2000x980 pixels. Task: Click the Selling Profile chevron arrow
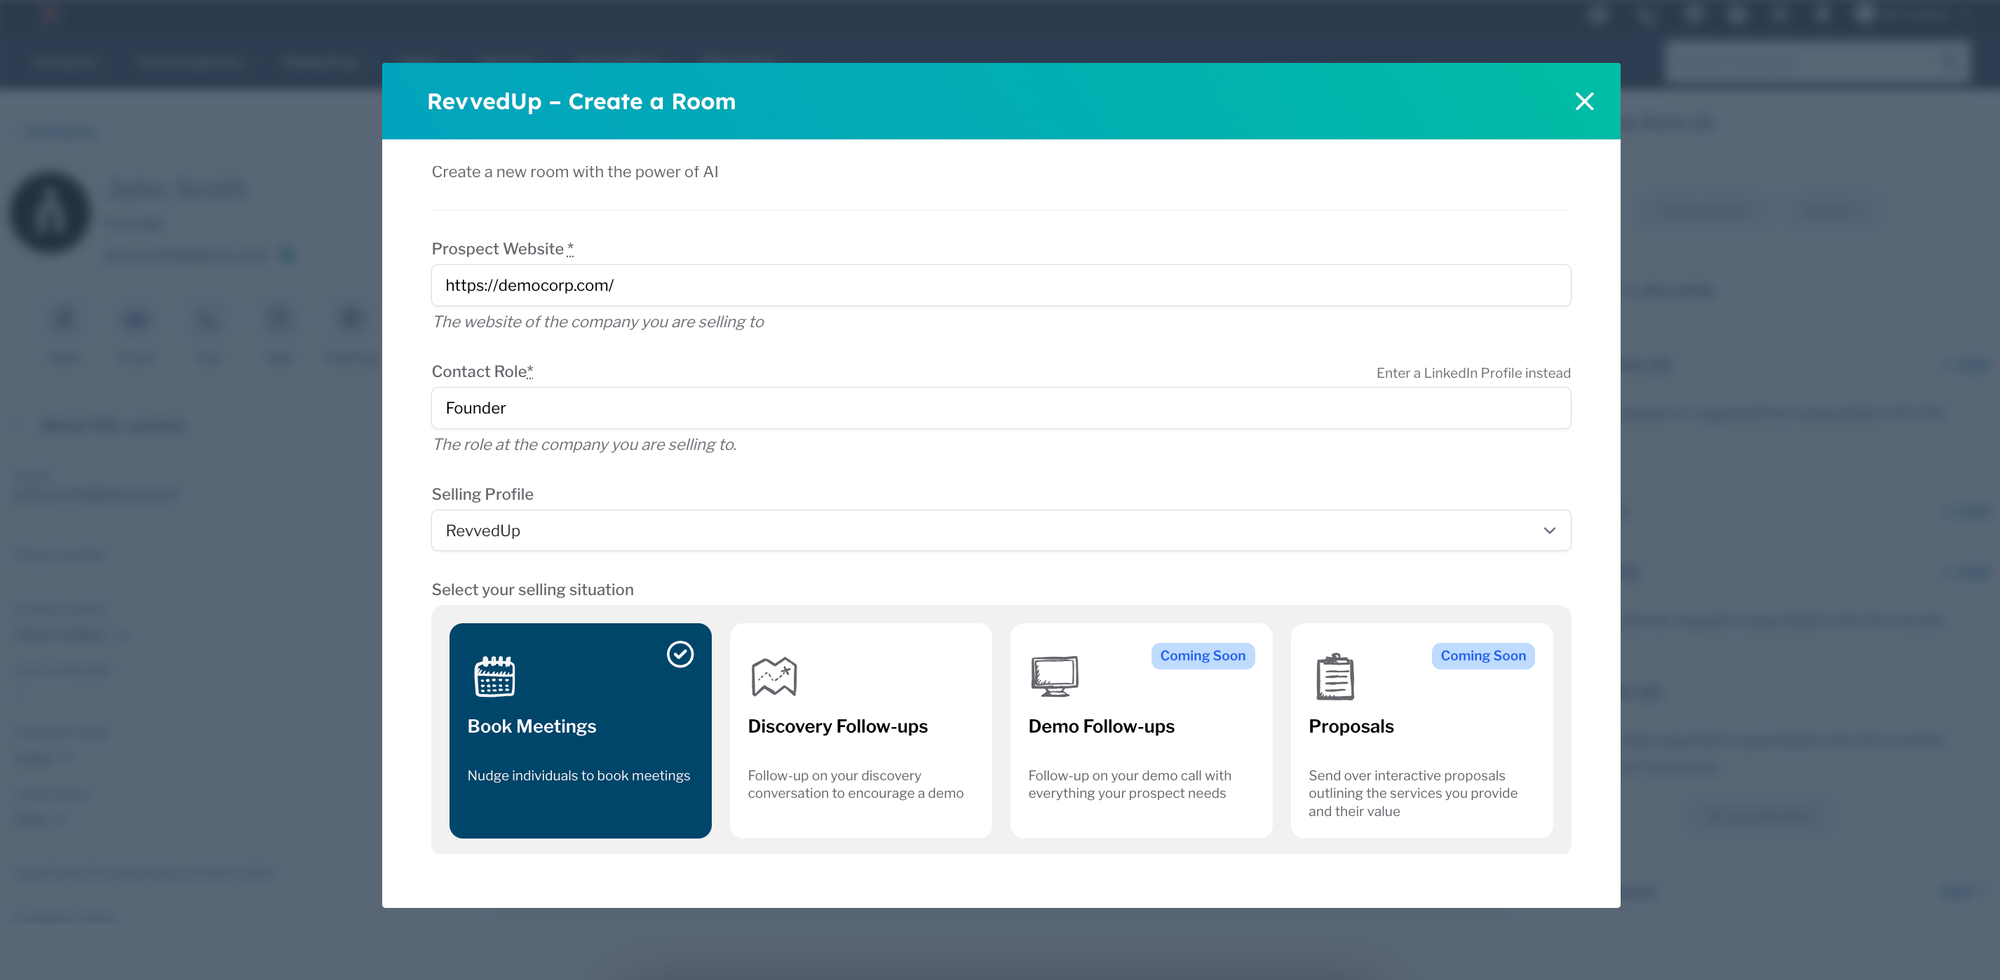[x=1549, y=530]
